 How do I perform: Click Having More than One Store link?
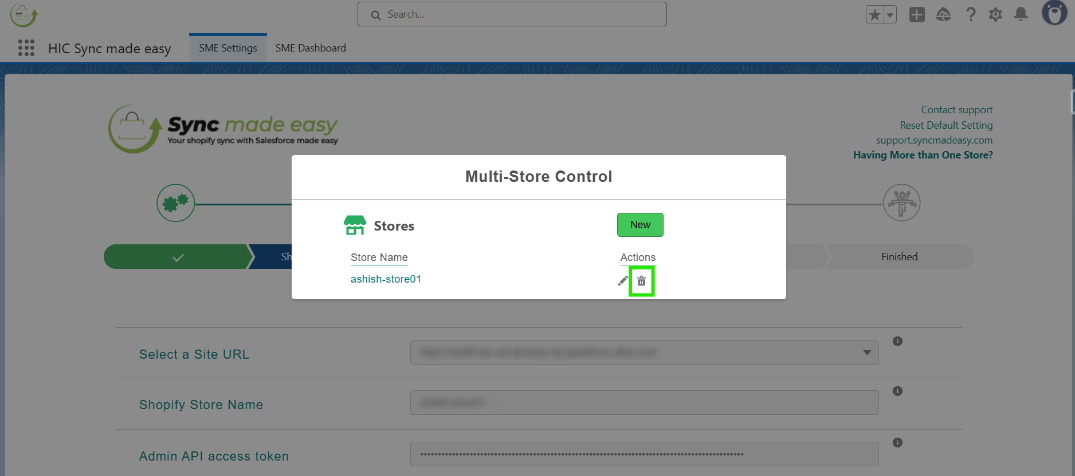point(923,155)
